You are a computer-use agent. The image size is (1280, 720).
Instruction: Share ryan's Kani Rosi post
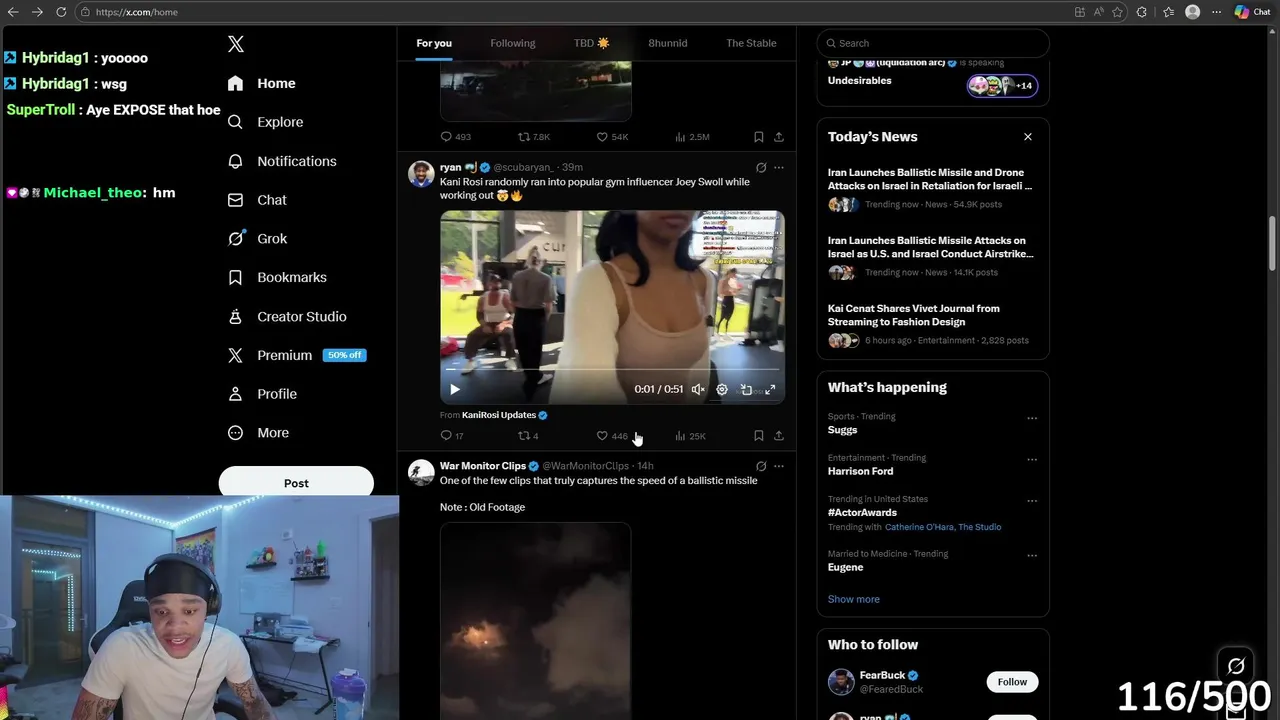(779, 436)
